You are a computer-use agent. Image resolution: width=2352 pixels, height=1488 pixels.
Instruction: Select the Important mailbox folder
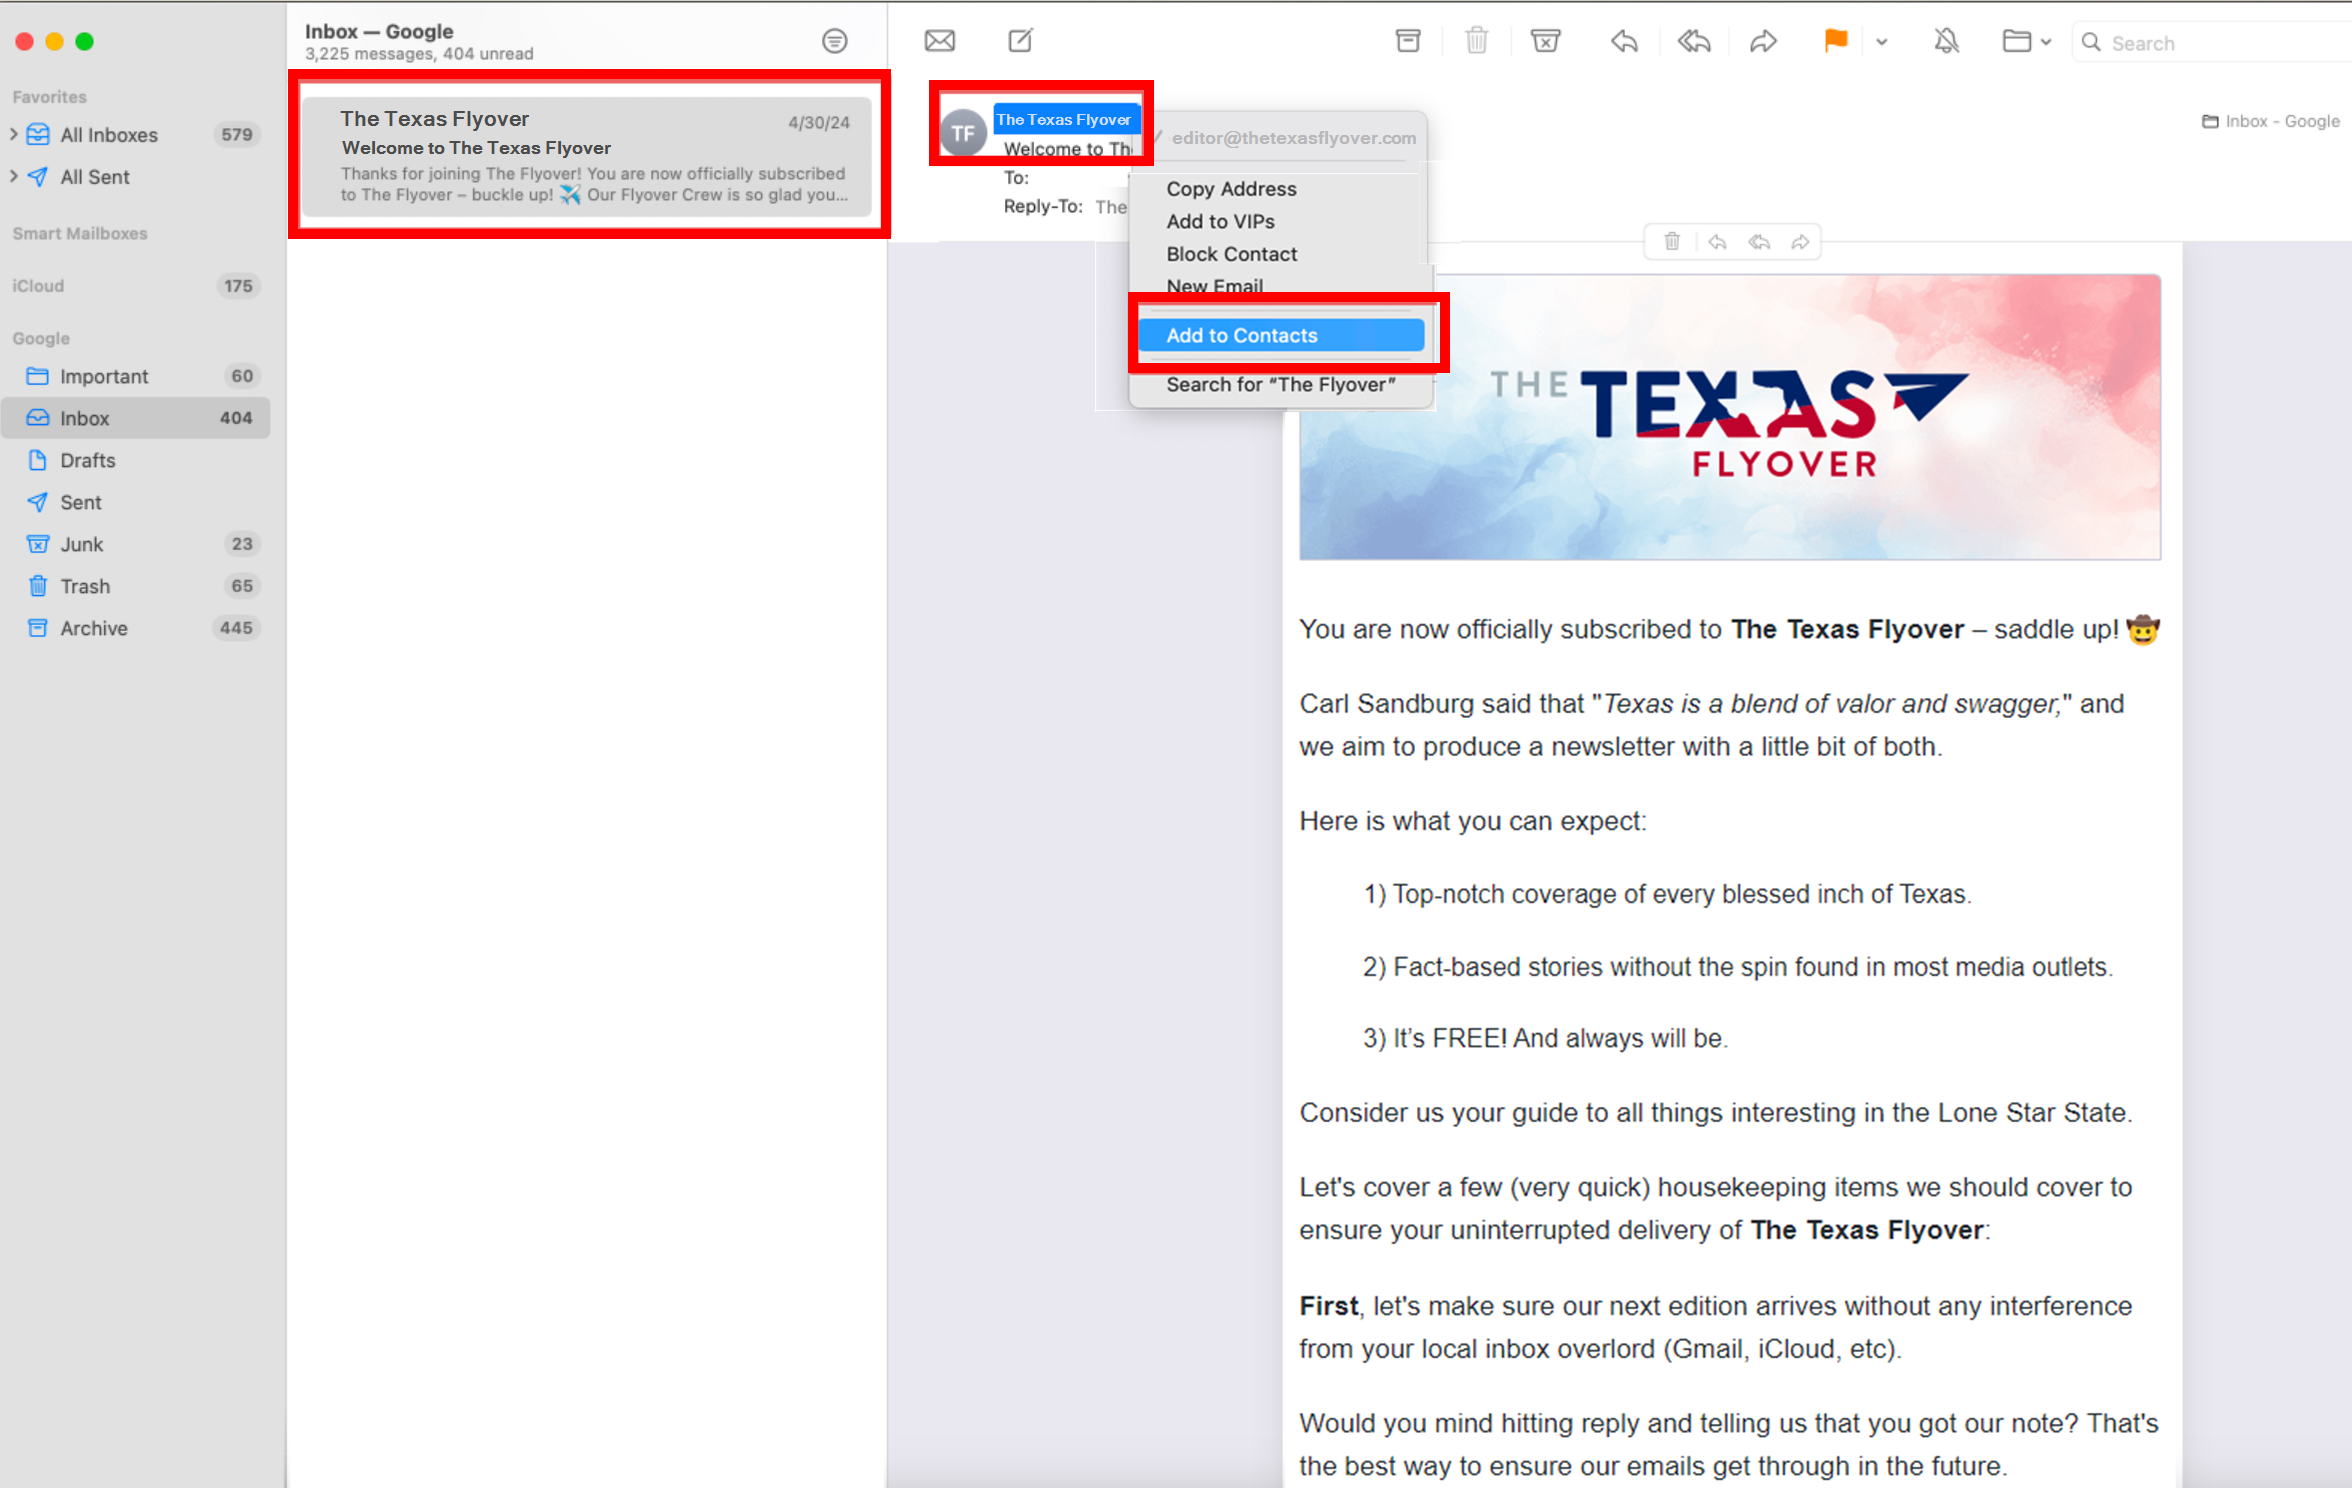pos(137,376)
